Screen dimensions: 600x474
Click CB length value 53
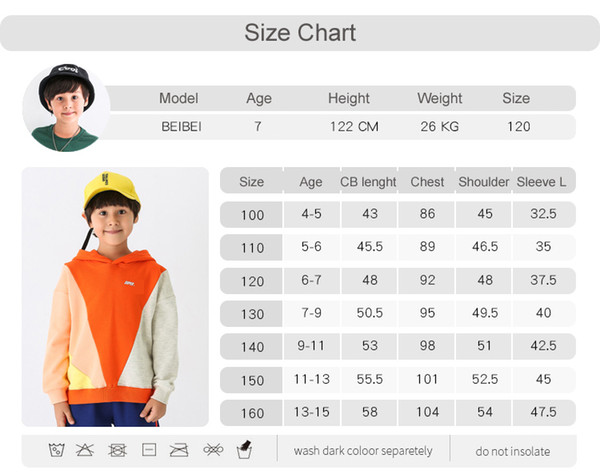pyautogui.click(x=370, y=346)
